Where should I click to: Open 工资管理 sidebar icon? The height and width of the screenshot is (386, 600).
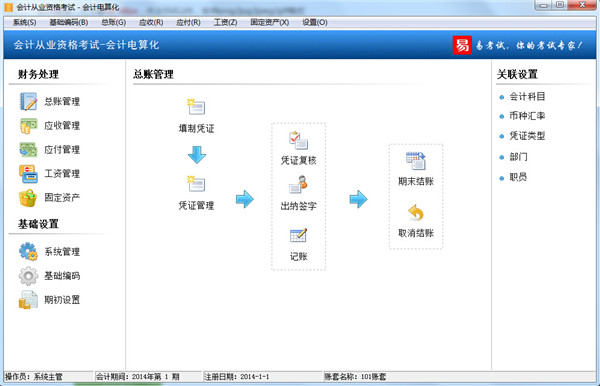(28, 174)
